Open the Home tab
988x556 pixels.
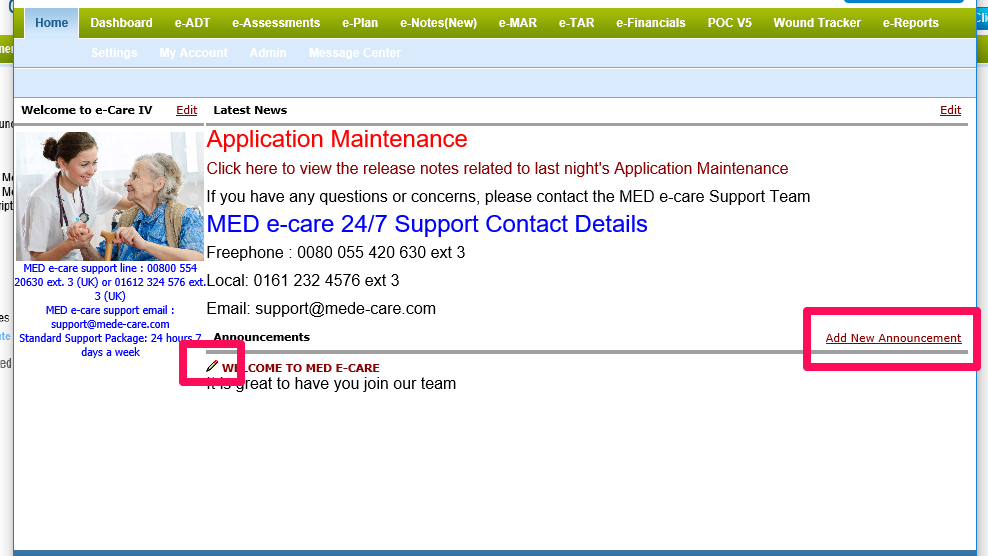[x=51, y=23]
